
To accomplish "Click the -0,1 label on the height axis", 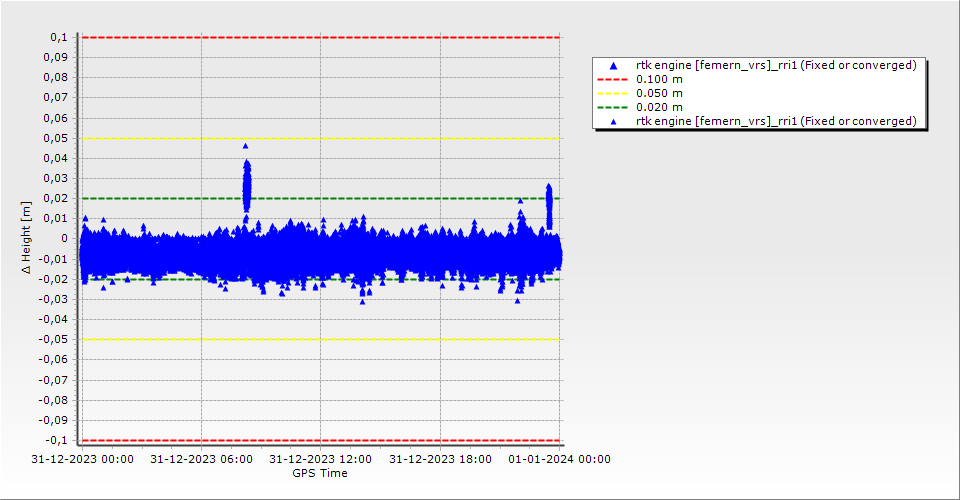I will pyautogui.click(x=56, y=440).
